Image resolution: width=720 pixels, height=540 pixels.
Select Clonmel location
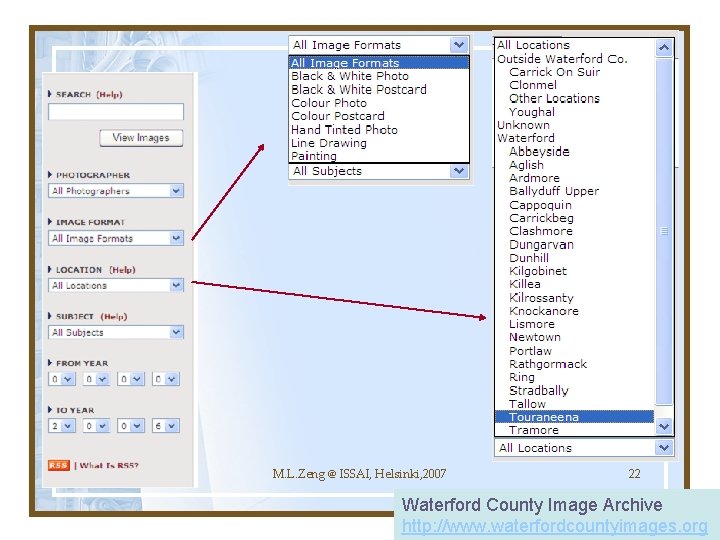574,85
